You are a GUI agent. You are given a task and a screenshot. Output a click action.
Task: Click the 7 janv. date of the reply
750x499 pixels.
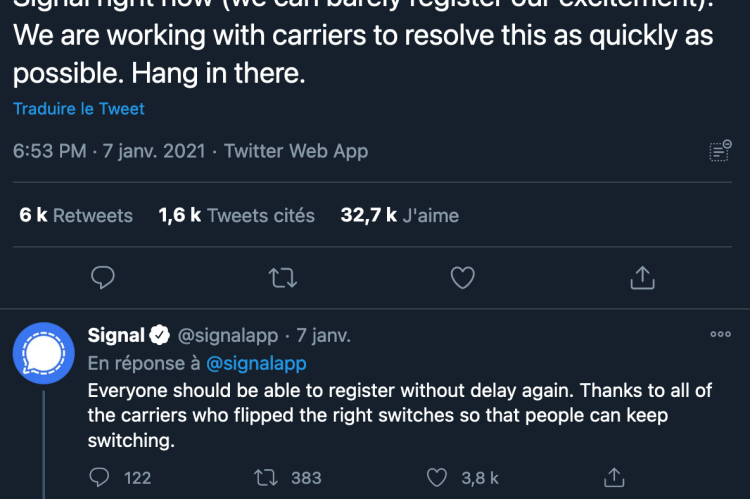pos(323,335)
